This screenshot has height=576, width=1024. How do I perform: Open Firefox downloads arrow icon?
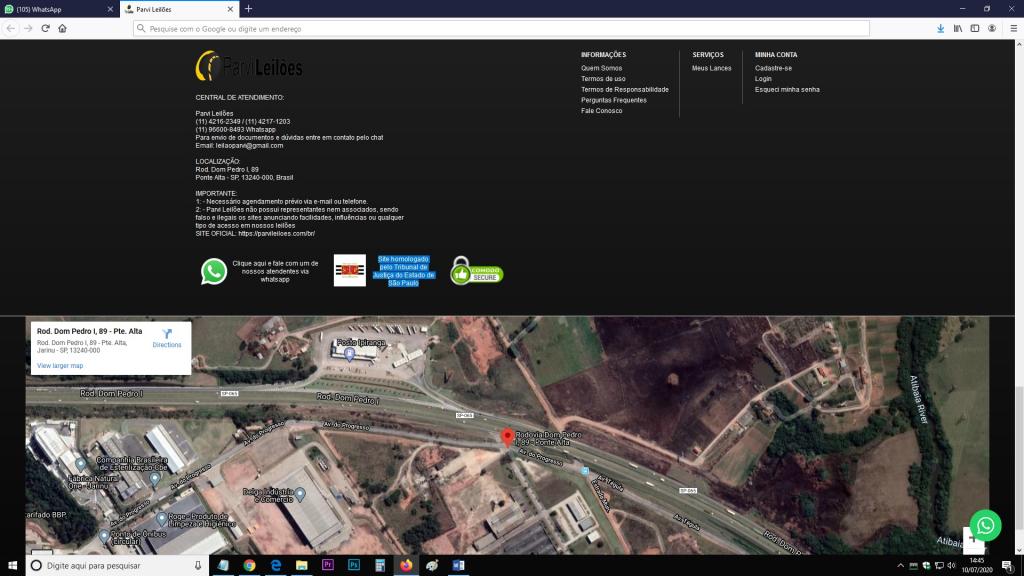(940, 29)
